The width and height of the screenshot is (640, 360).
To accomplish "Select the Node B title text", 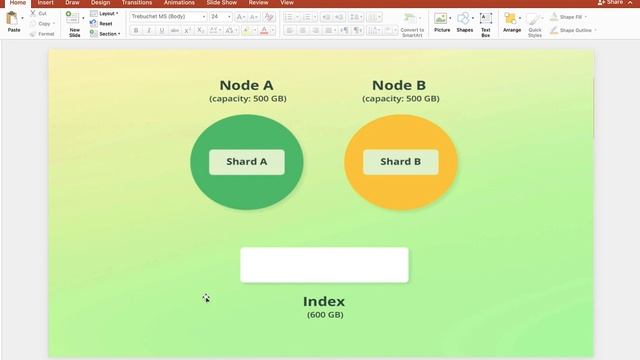I will pyautogui.click(x=399, y=85).
